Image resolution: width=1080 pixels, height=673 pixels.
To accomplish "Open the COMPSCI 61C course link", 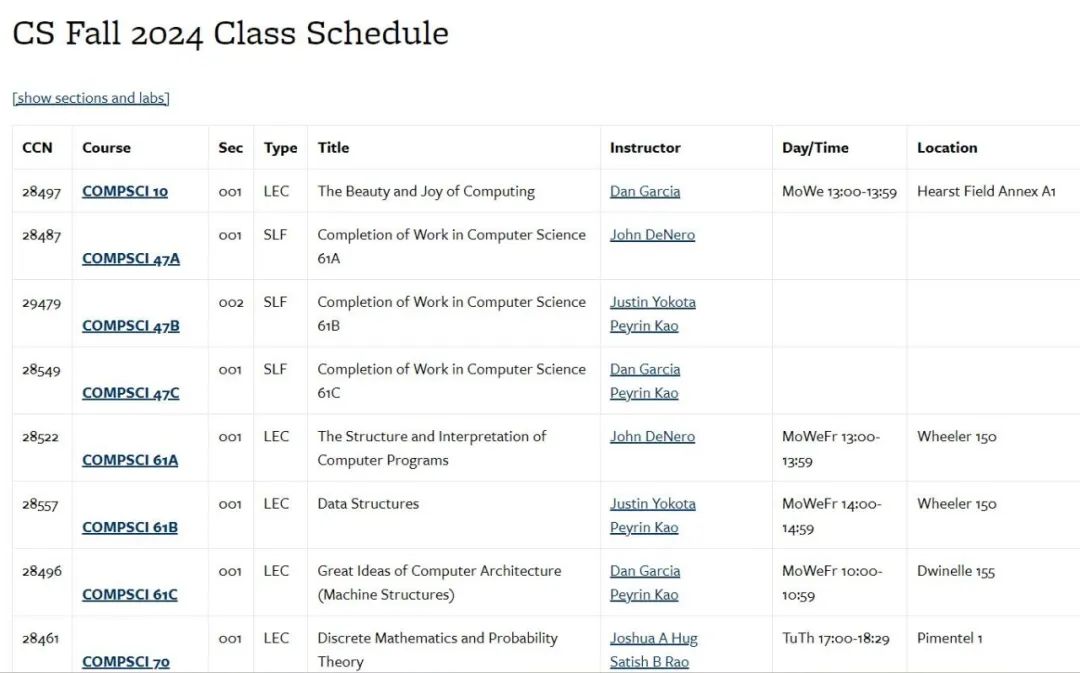I will 129,594.
